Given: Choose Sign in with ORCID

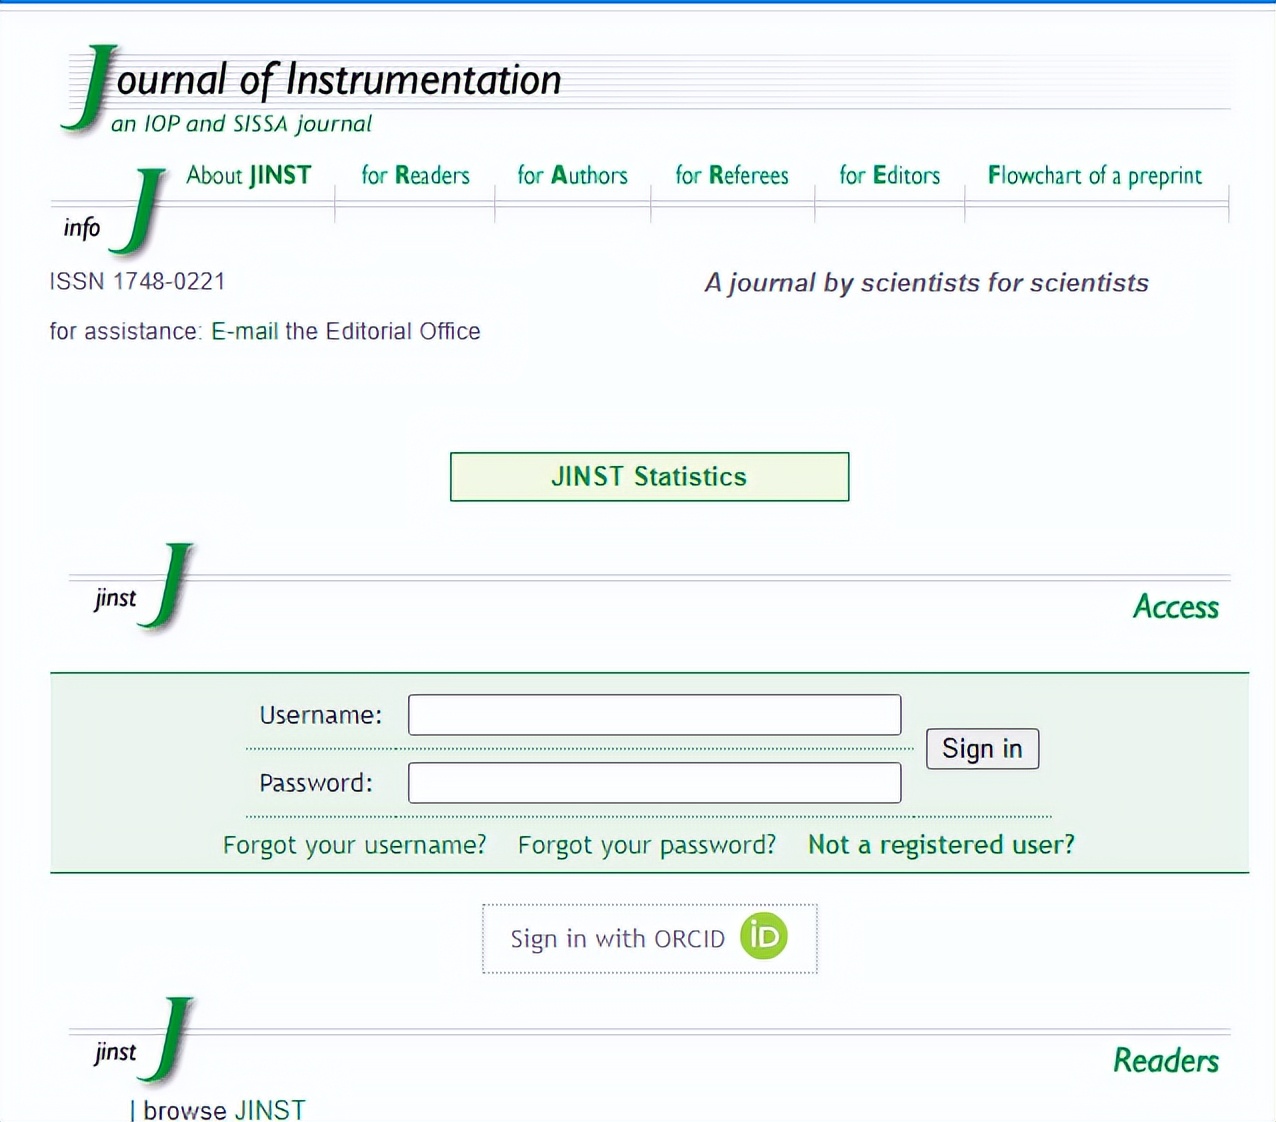Looking at the screenshot, I should (618, 939).
